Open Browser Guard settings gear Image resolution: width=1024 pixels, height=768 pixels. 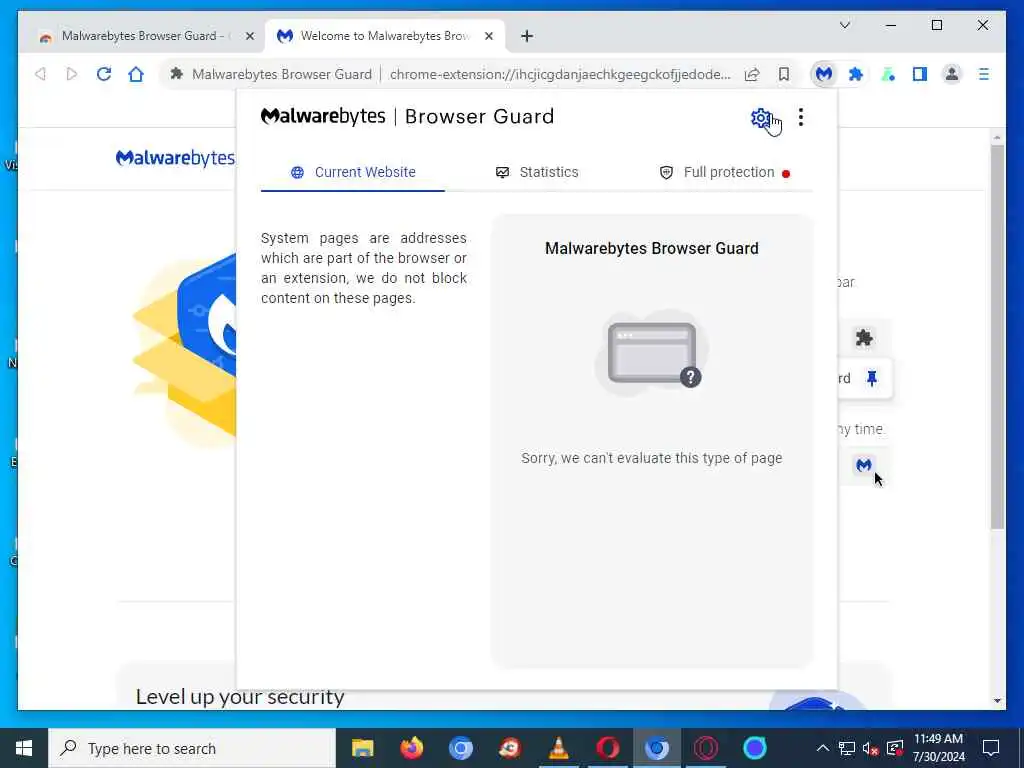point(760,118)
